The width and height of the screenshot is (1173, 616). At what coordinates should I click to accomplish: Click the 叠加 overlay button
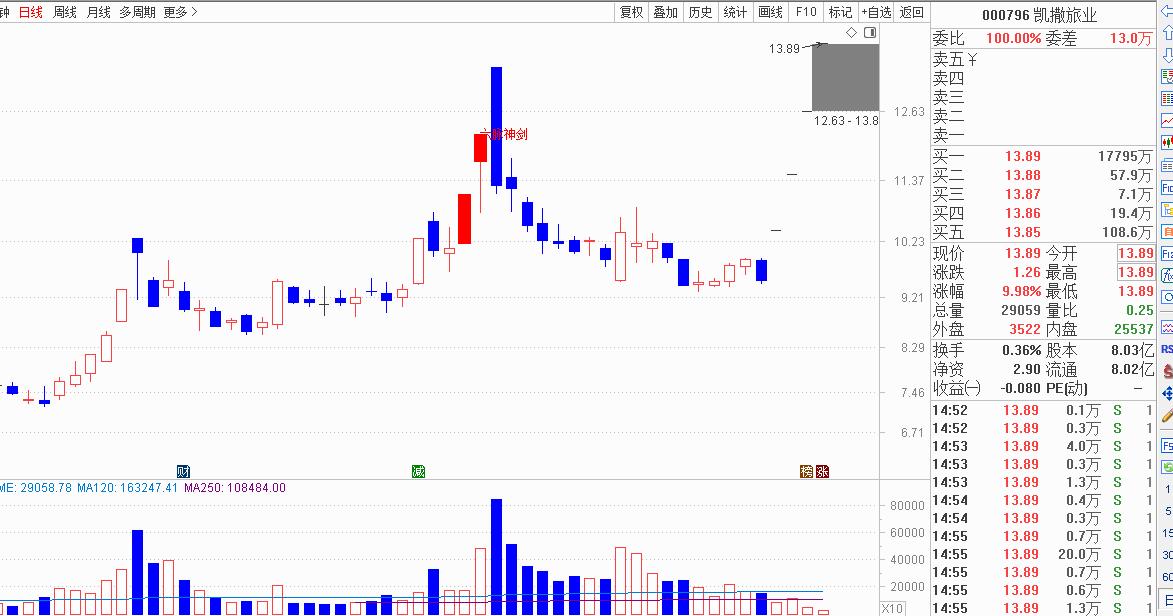pyautogui.click(x=665, y=12)
